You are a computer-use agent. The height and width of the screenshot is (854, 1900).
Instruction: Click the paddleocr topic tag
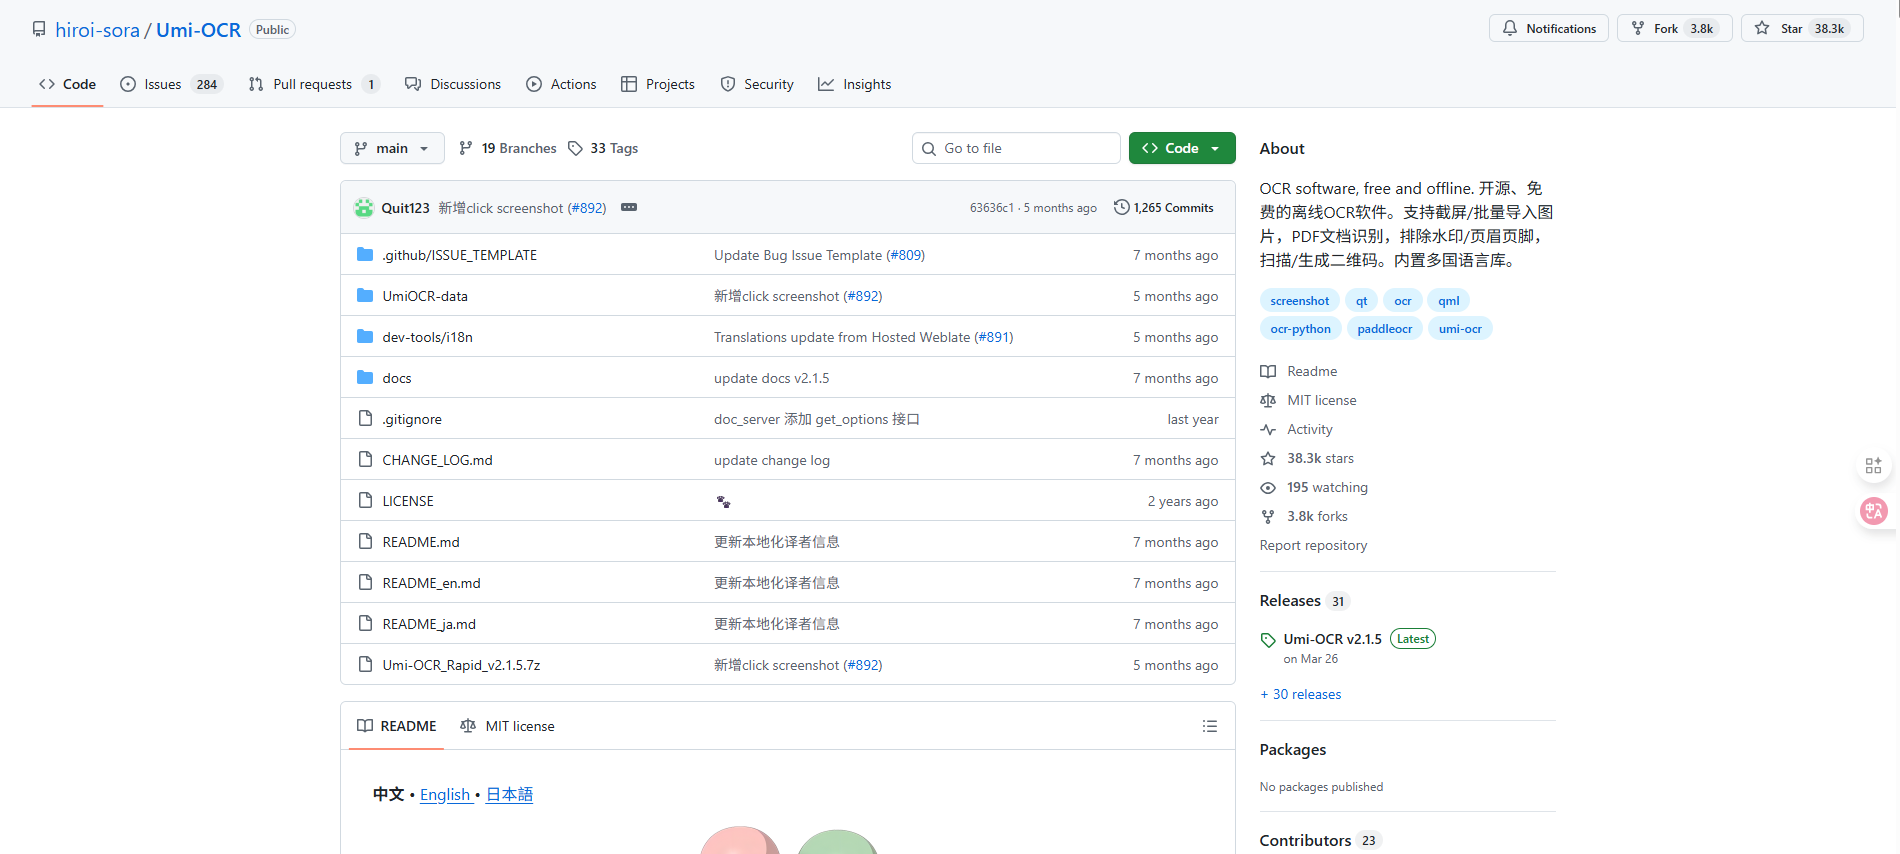tap(1385, 328)
